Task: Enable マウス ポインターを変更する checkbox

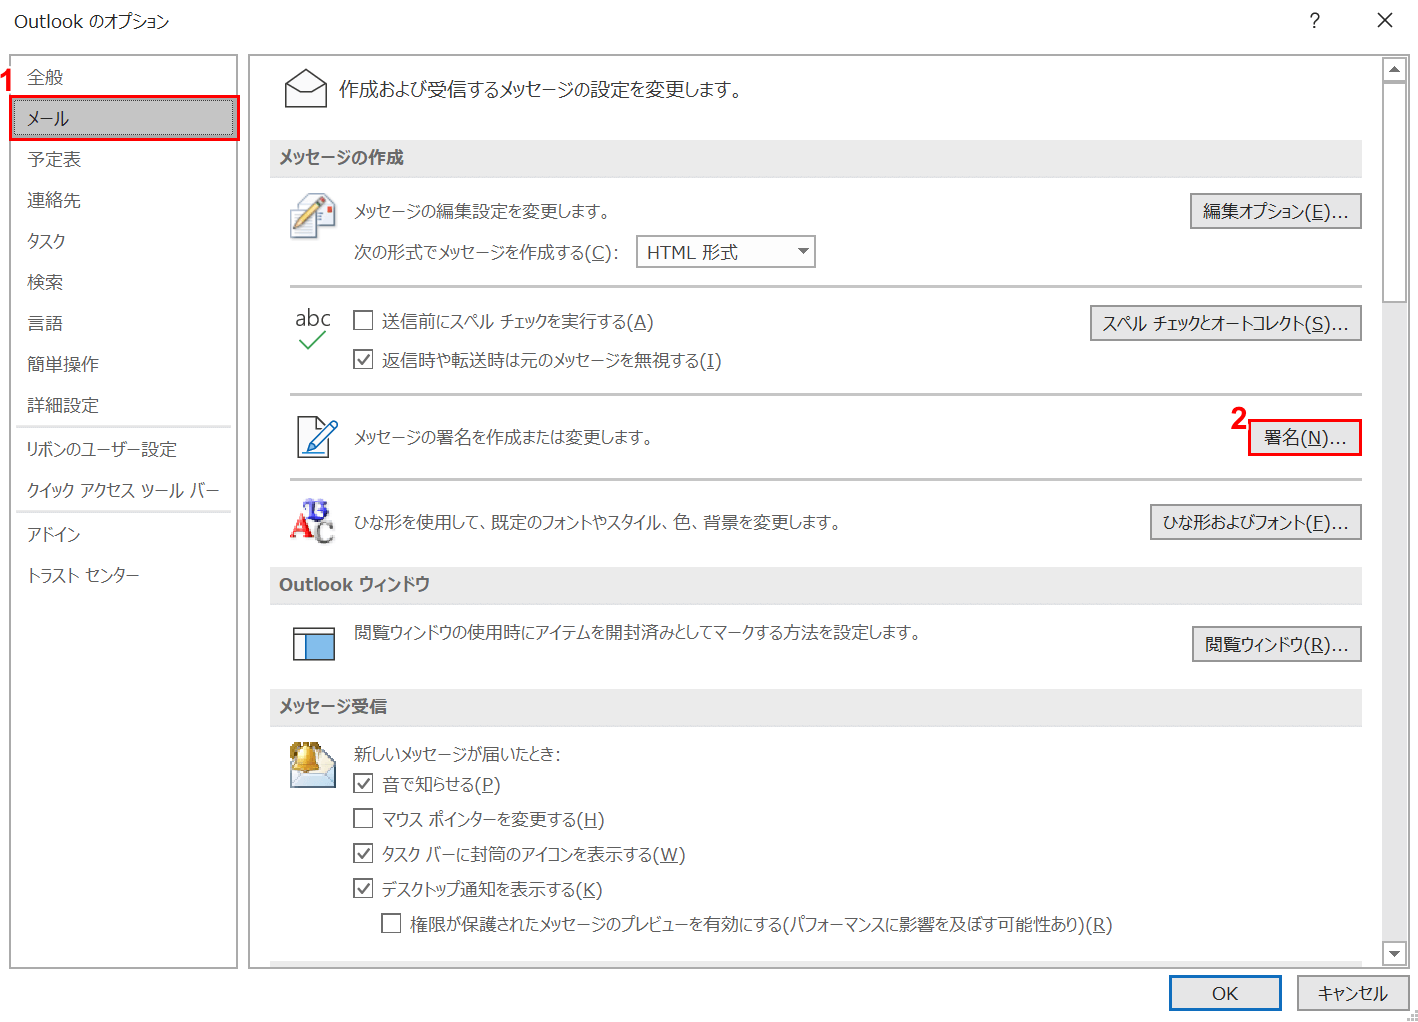Action: (364, 819)
